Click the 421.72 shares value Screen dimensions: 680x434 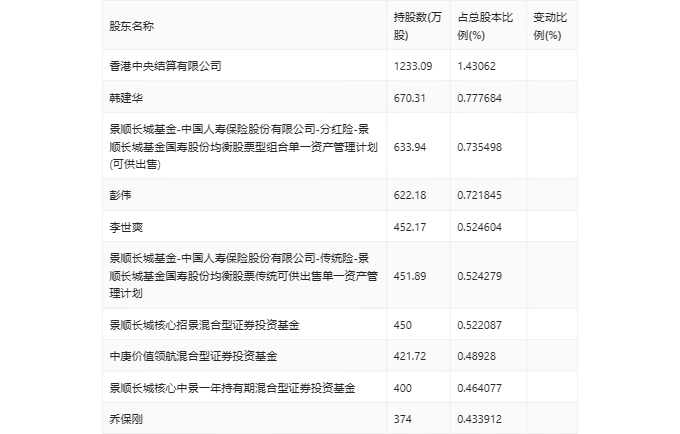pos(410,356)
